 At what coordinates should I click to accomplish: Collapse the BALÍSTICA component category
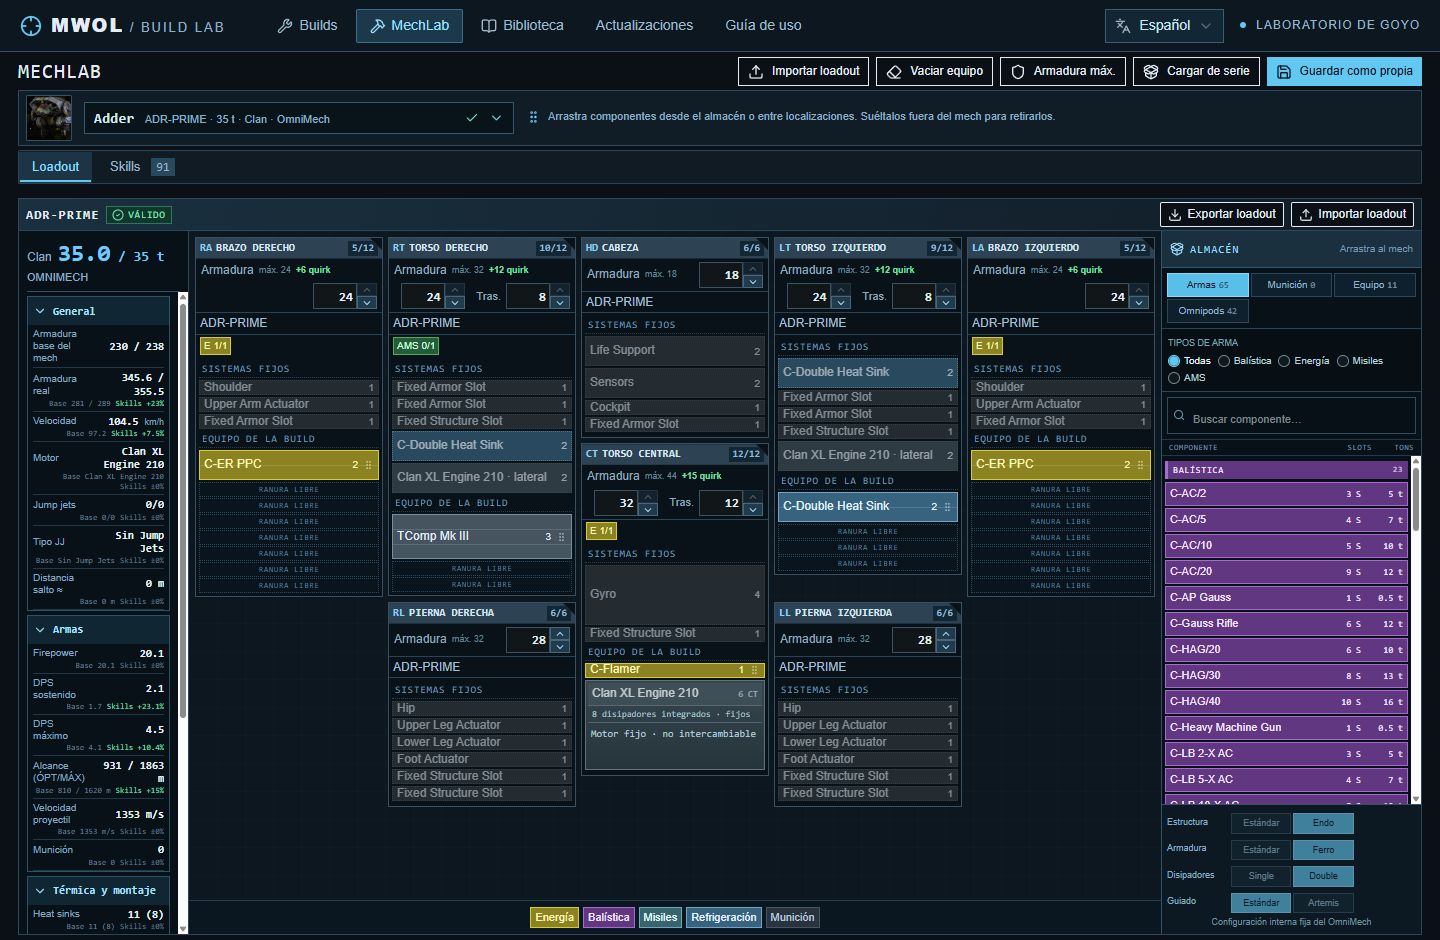click(1287, 469)
